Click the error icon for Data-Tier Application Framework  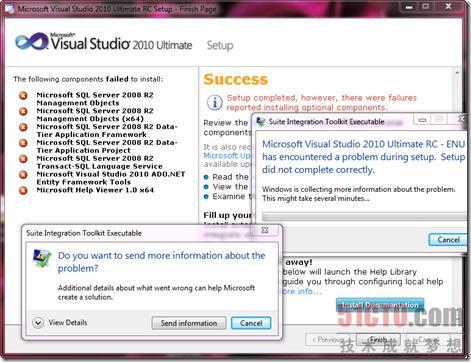23,127
